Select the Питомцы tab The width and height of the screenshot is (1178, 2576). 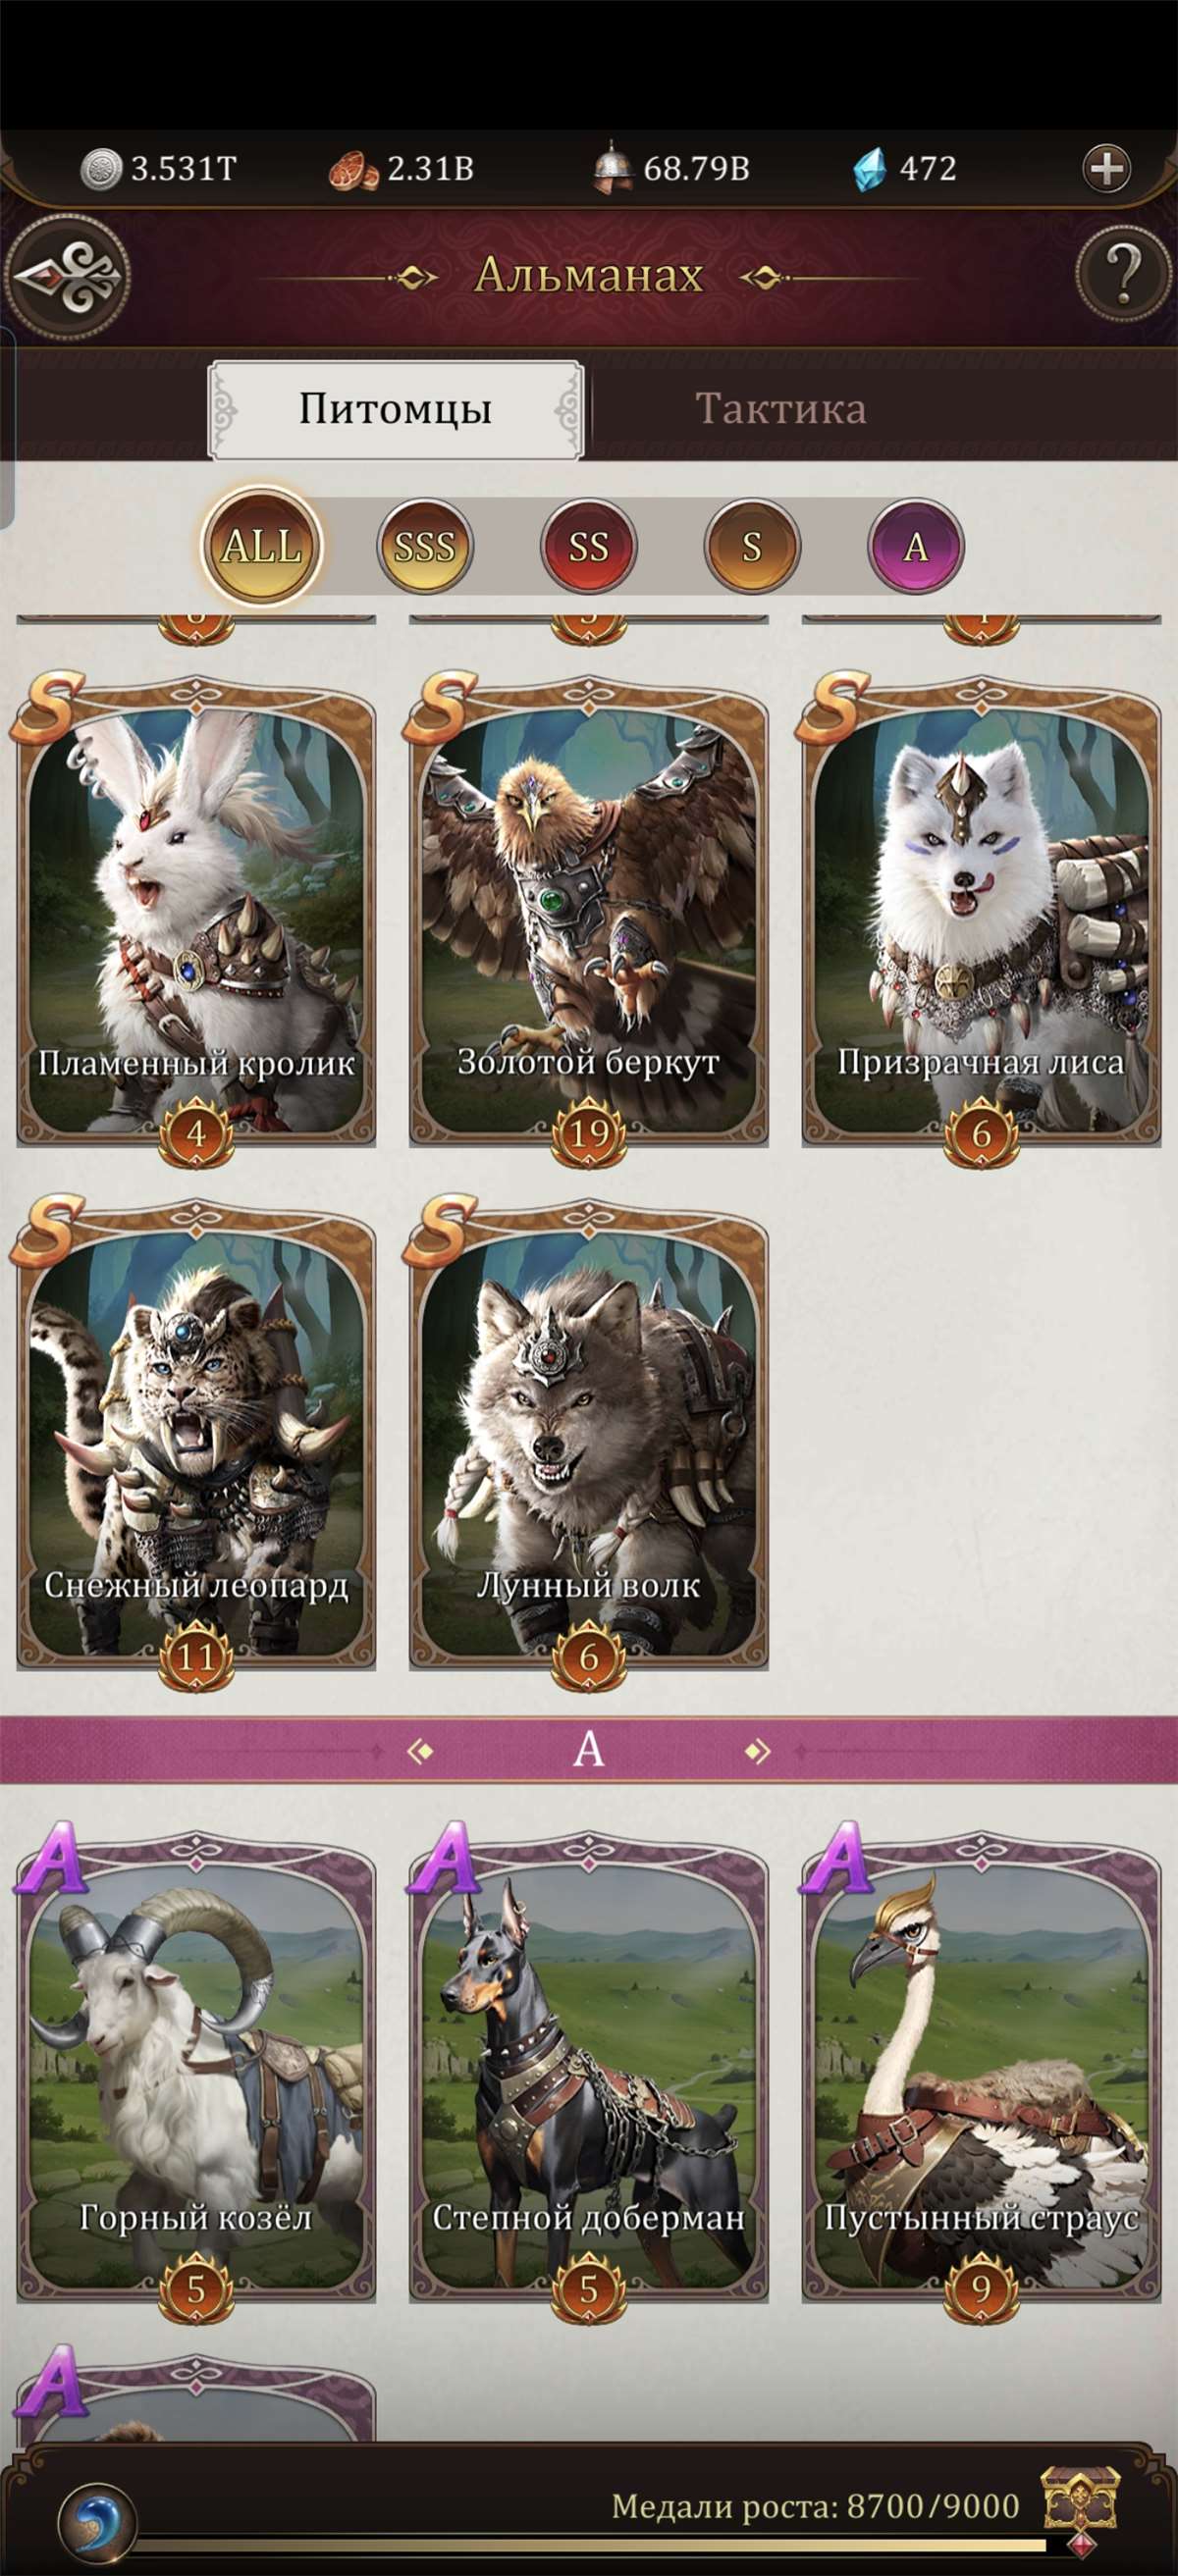[x=396, y=409]
